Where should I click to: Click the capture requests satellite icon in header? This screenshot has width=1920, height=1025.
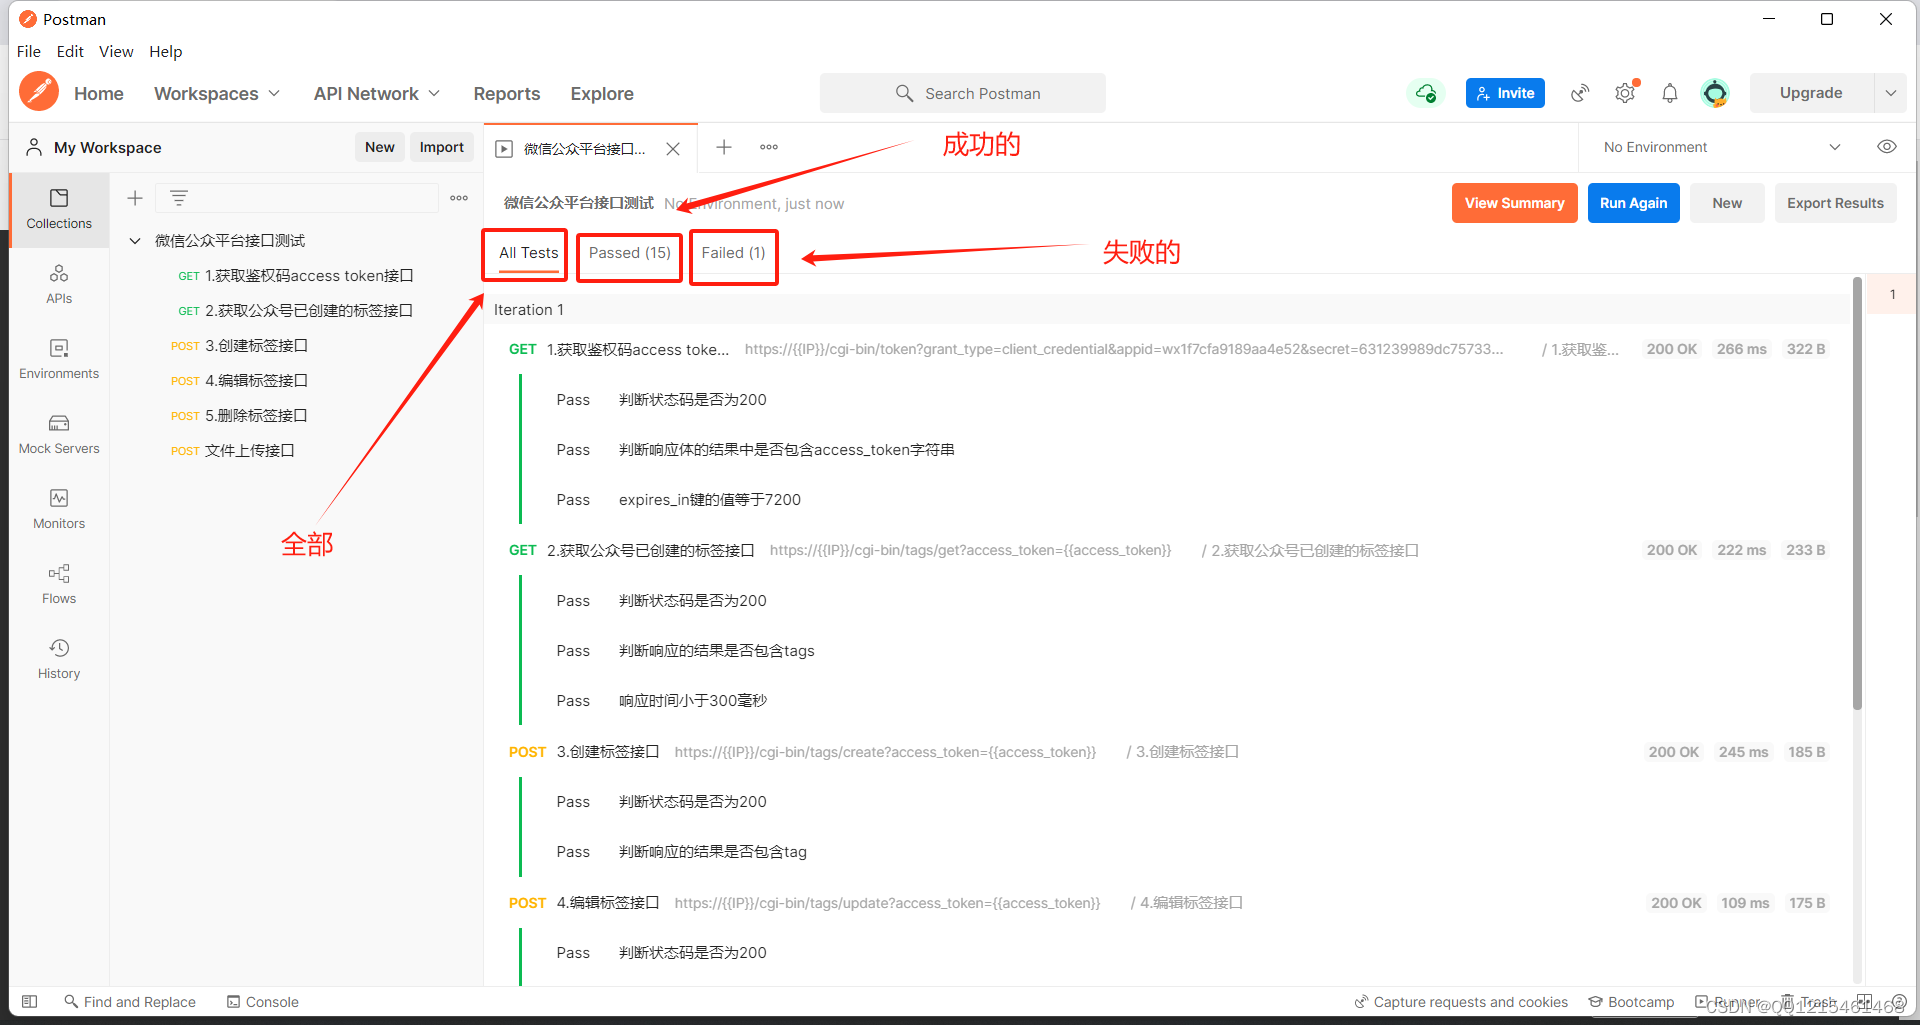[x=1580, y=93]
